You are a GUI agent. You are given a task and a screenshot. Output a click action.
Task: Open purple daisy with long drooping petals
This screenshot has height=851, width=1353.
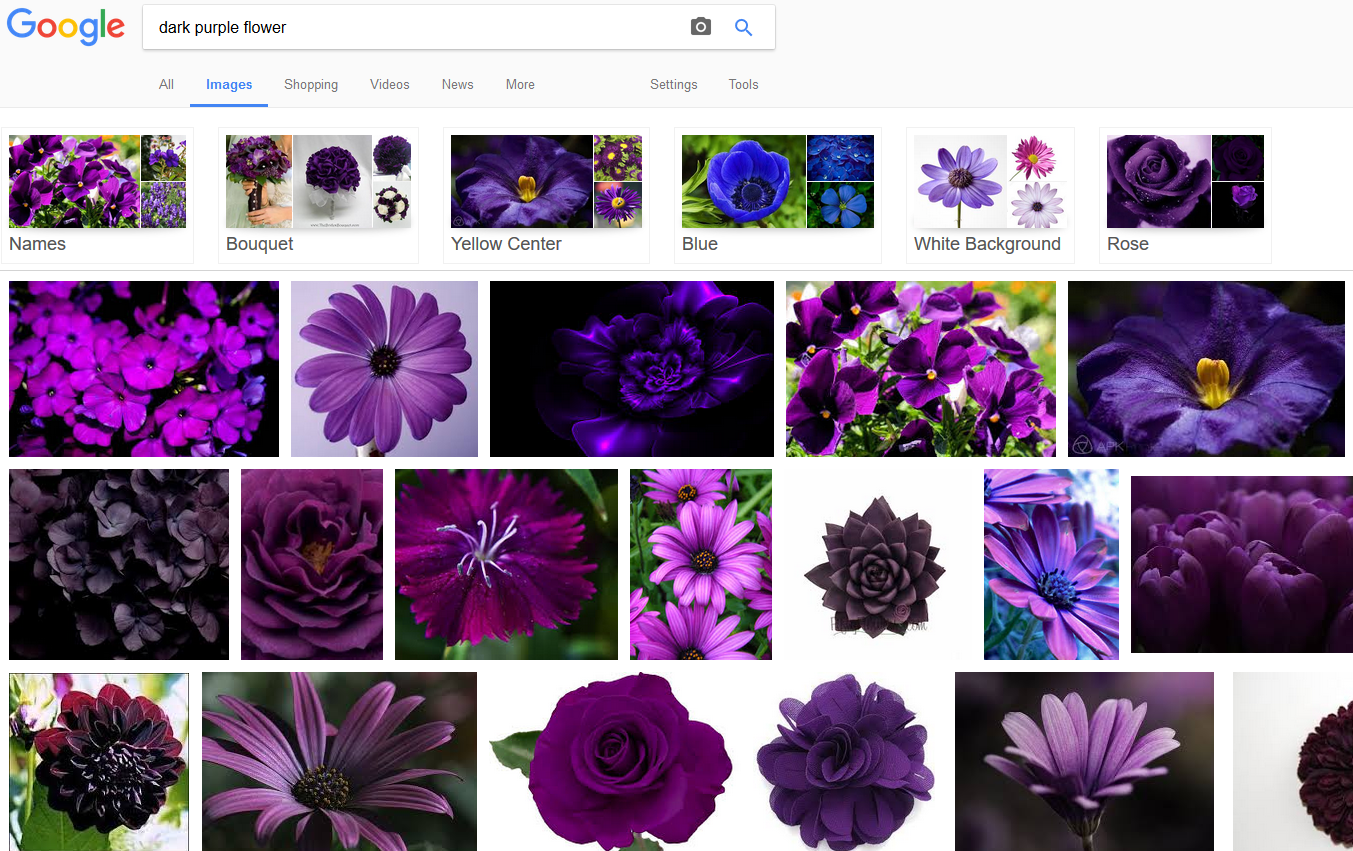point(339,762)
